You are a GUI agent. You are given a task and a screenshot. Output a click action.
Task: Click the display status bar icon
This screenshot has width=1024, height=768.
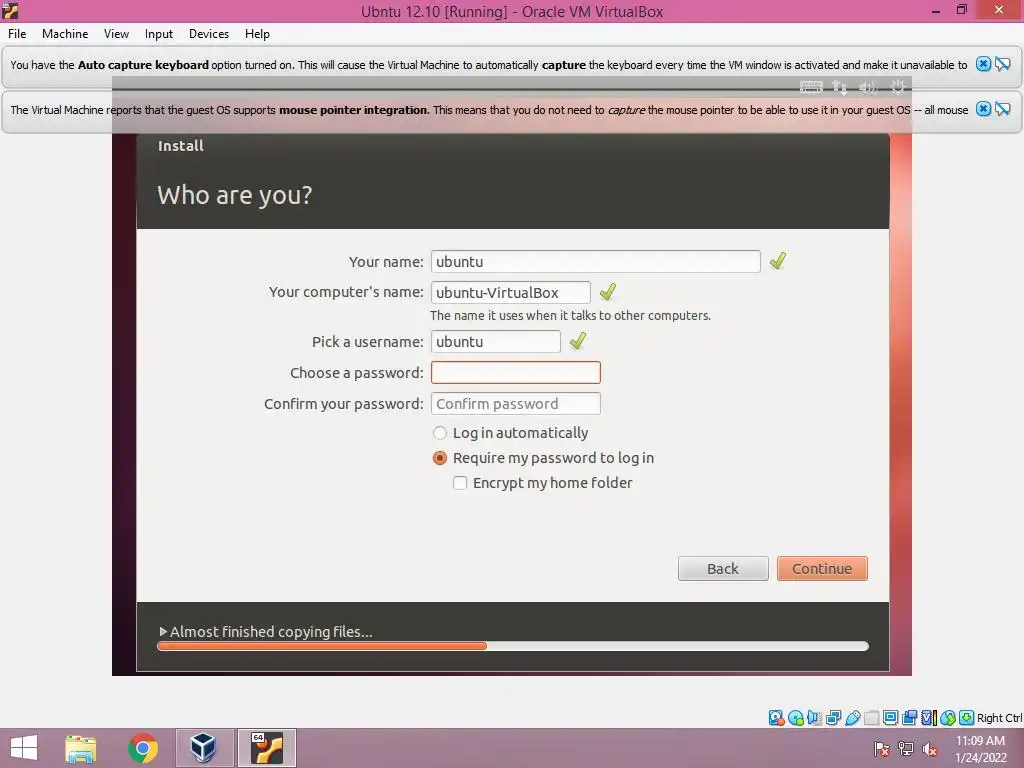tap(890, 718)
